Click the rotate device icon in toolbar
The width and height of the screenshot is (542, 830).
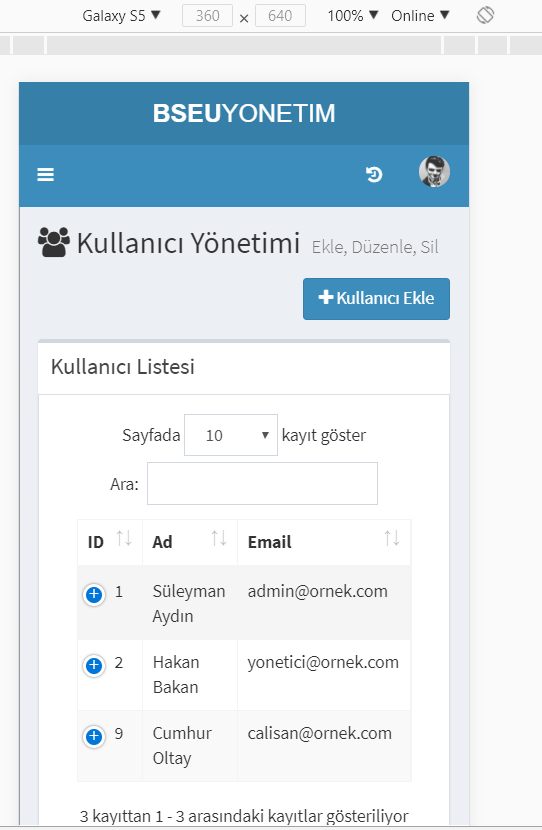point(485,15)
